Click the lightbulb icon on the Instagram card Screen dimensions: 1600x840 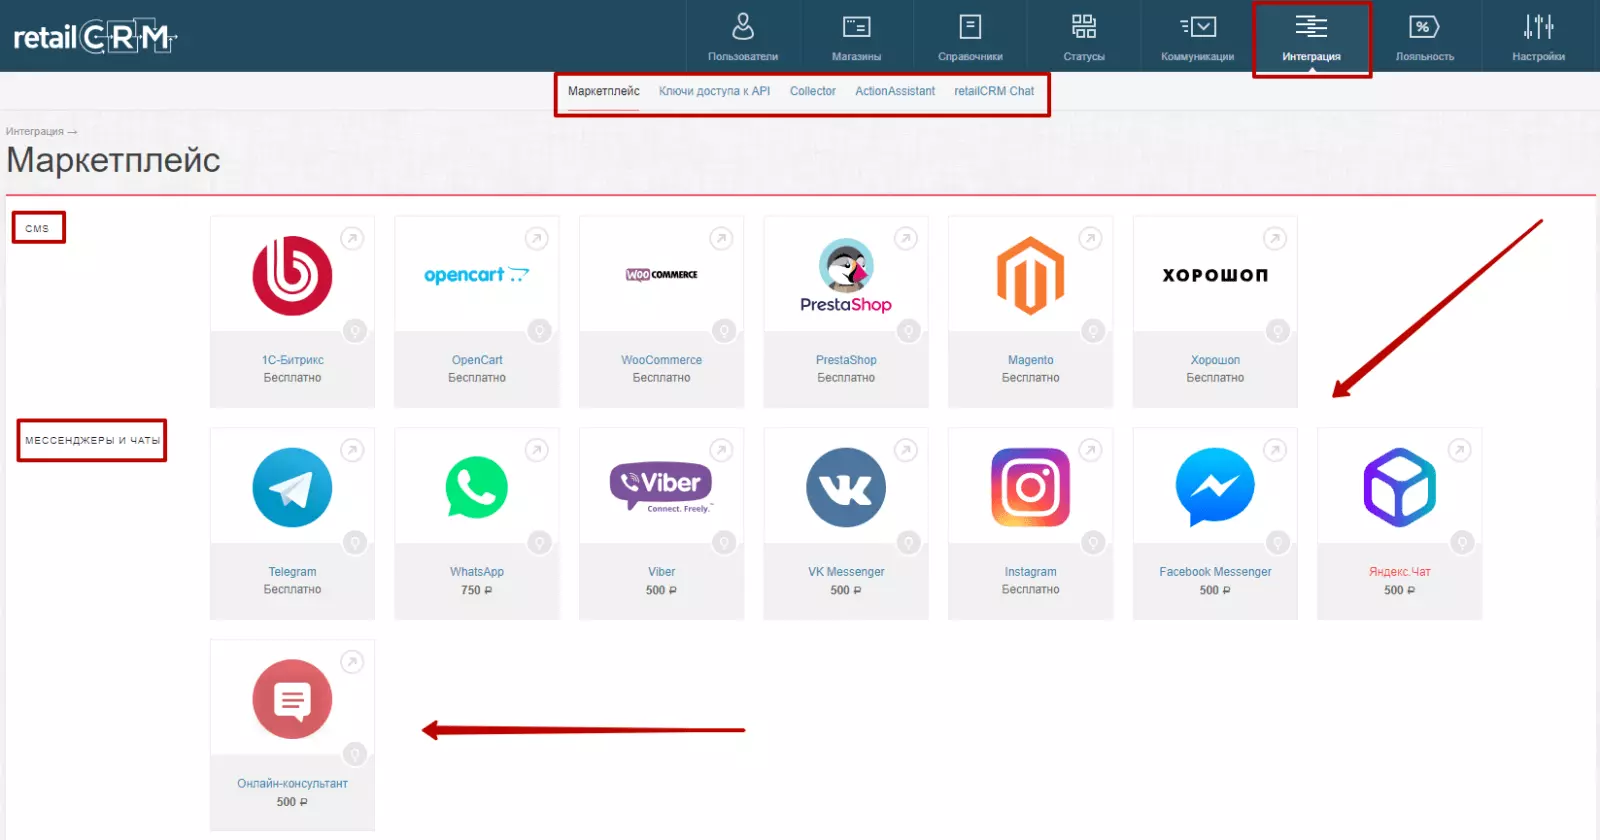tap(1093, 543)
